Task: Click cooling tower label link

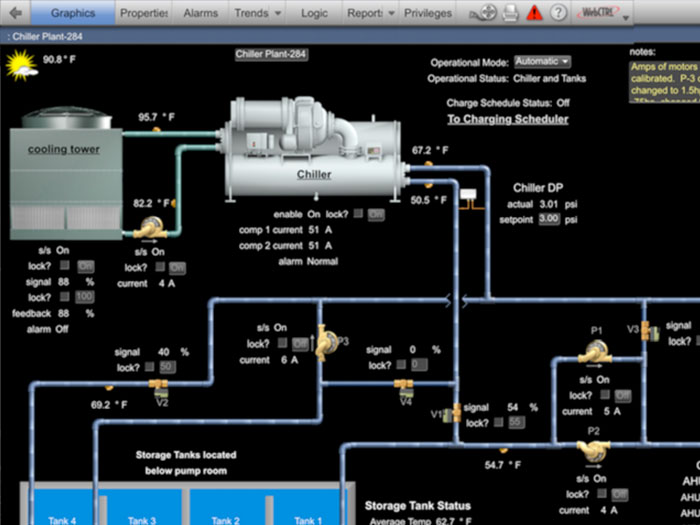Action: coord(63,149)
